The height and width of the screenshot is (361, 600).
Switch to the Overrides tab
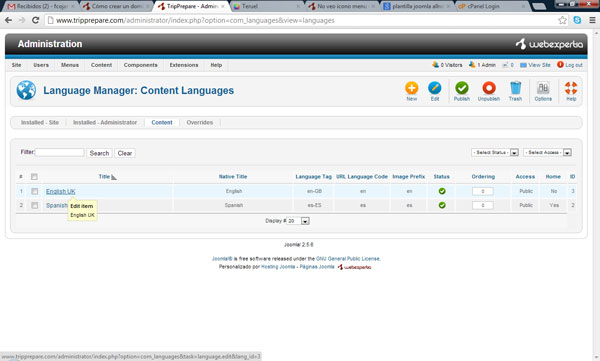pyautogui.click(x=200, y=123)
